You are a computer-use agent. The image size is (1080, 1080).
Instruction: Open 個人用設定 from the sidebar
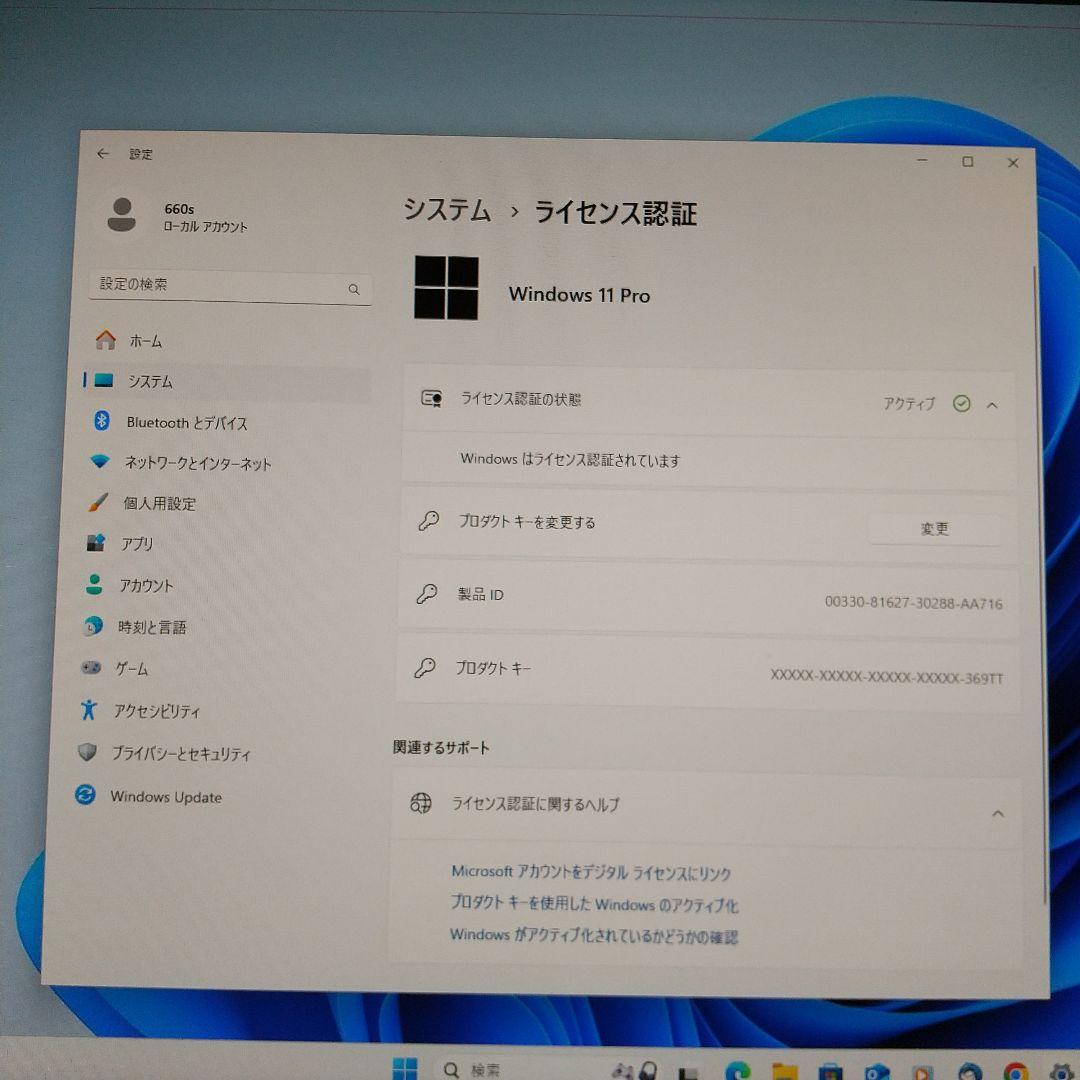[160, 505]
